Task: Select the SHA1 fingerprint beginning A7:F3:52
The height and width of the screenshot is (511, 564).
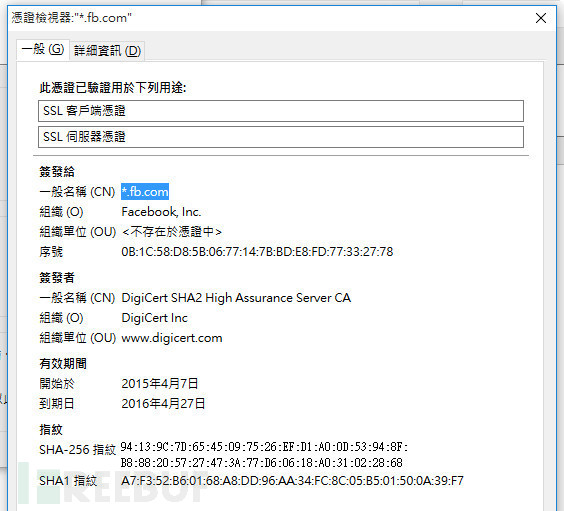Action: 292,481
